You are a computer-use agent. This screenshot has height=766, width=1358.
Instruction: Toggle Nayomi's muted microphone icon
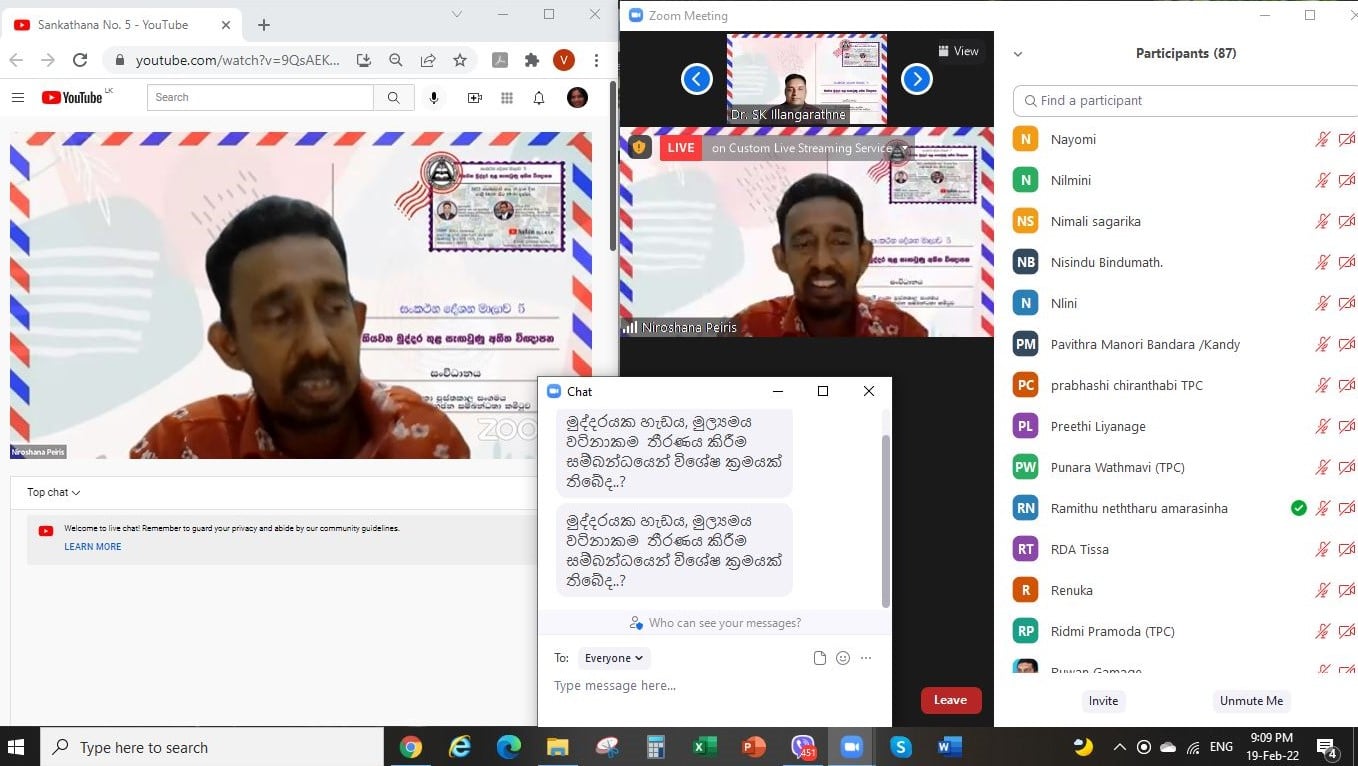click(1322, 139)
